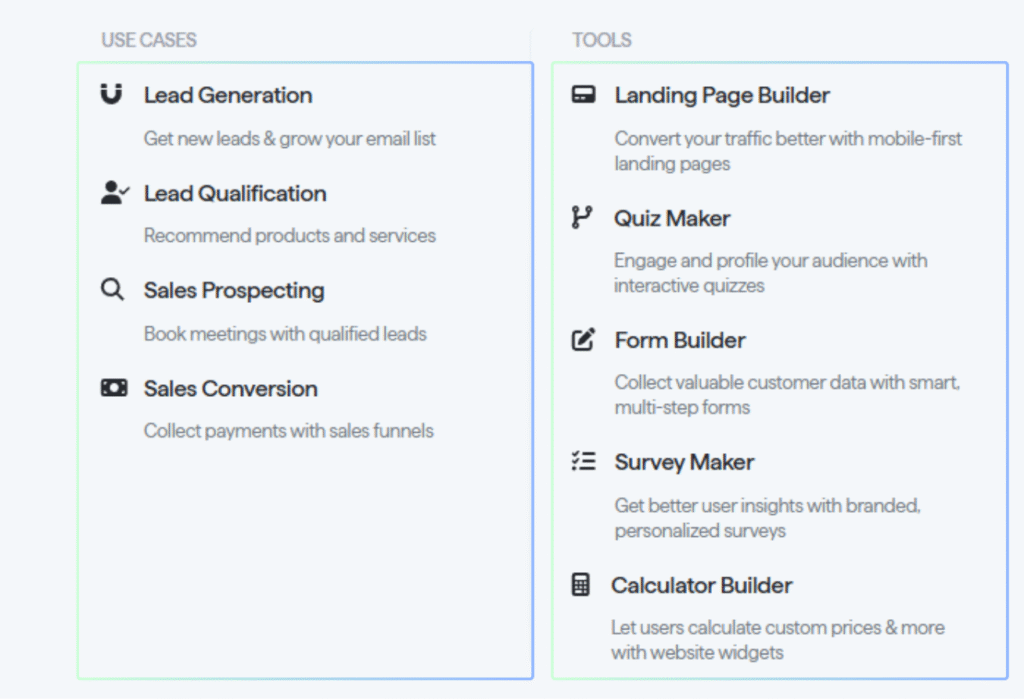Click the calculator icon for Calculator Builder

pyautogui.click(x=581, y=585)
